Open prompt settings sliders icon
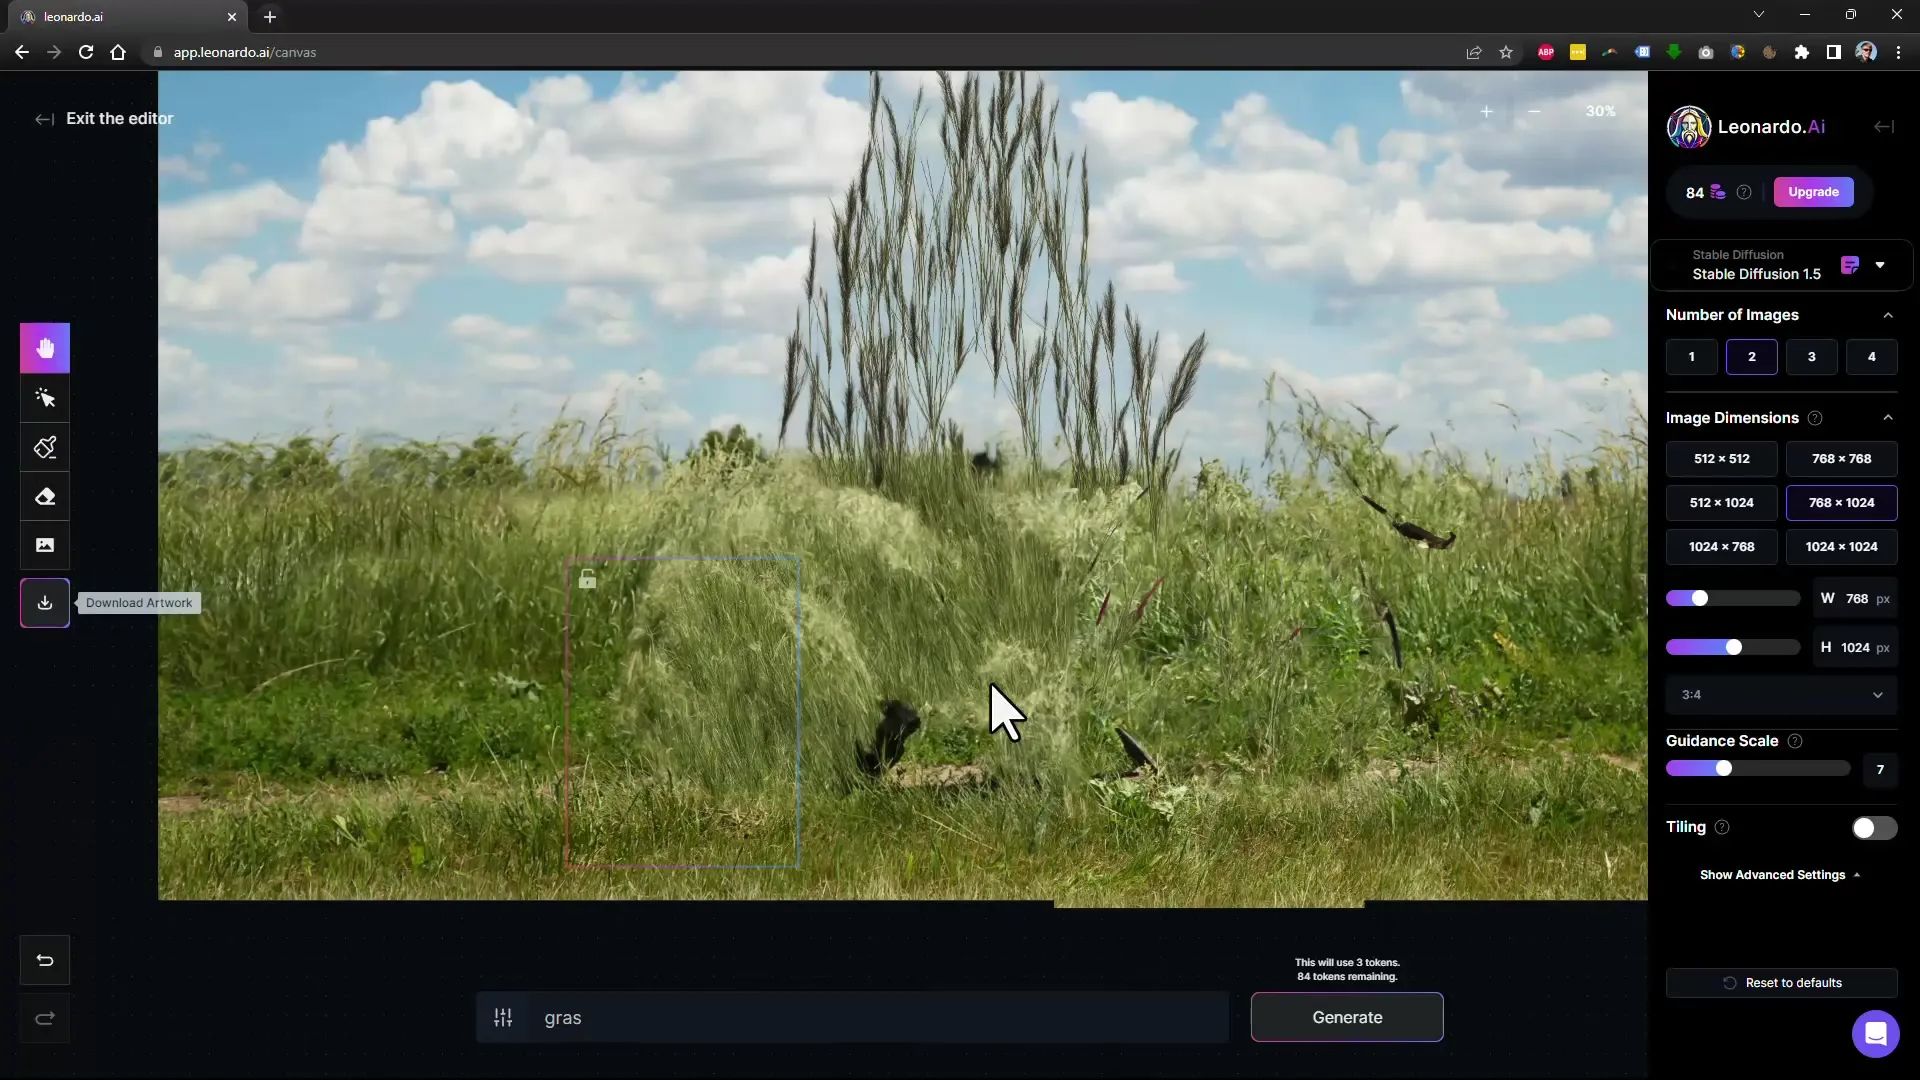The width and height of the screenshot is (1920, 1080). (x=503, y=1018)
